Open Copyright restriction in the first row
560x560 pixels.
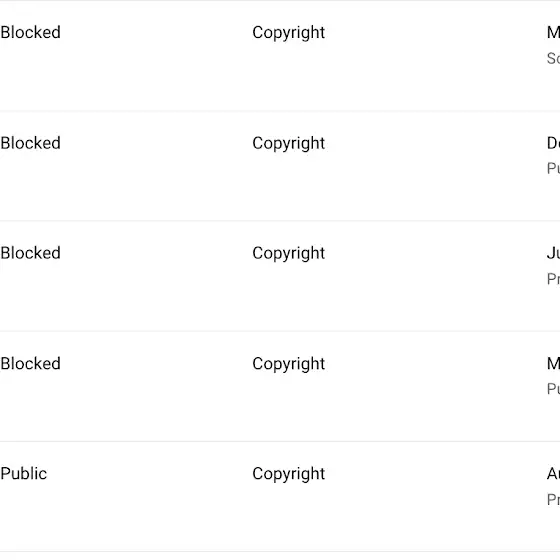(289, 33)
